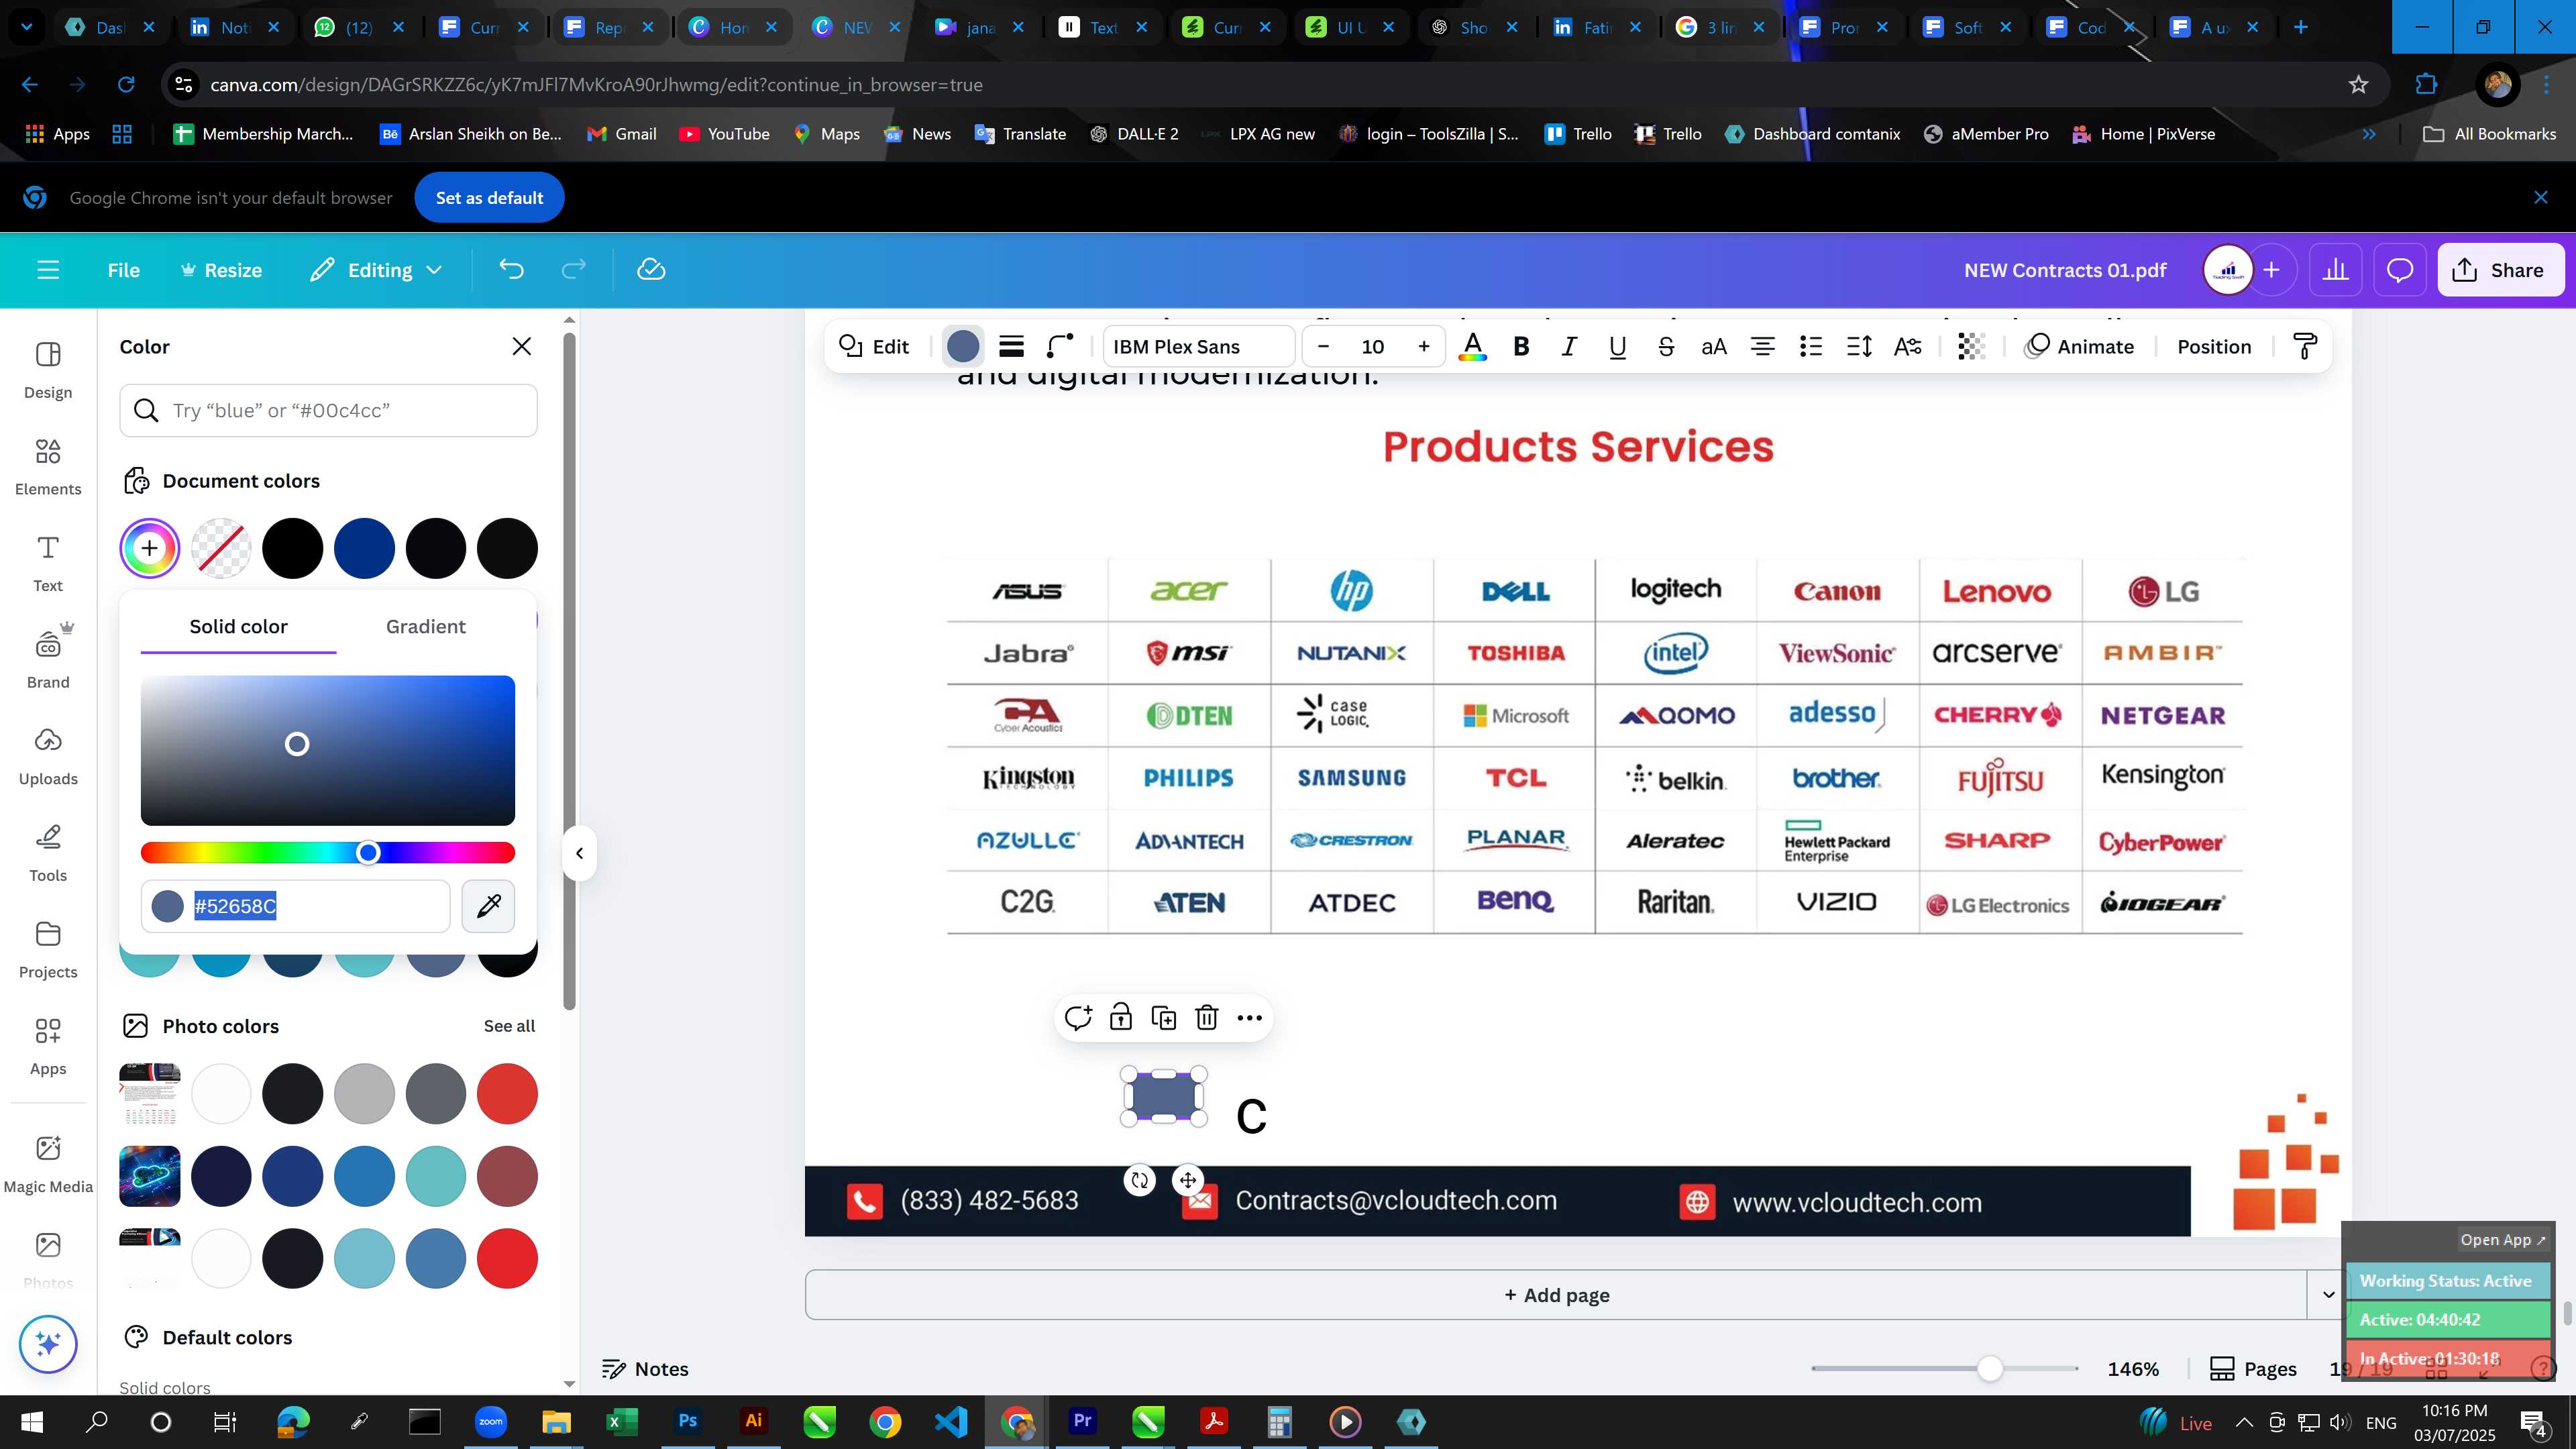Image resolution: width=2576 pixels, height=1449 pixels.
Task: Increase font size with plus button
Action: 1423,347
